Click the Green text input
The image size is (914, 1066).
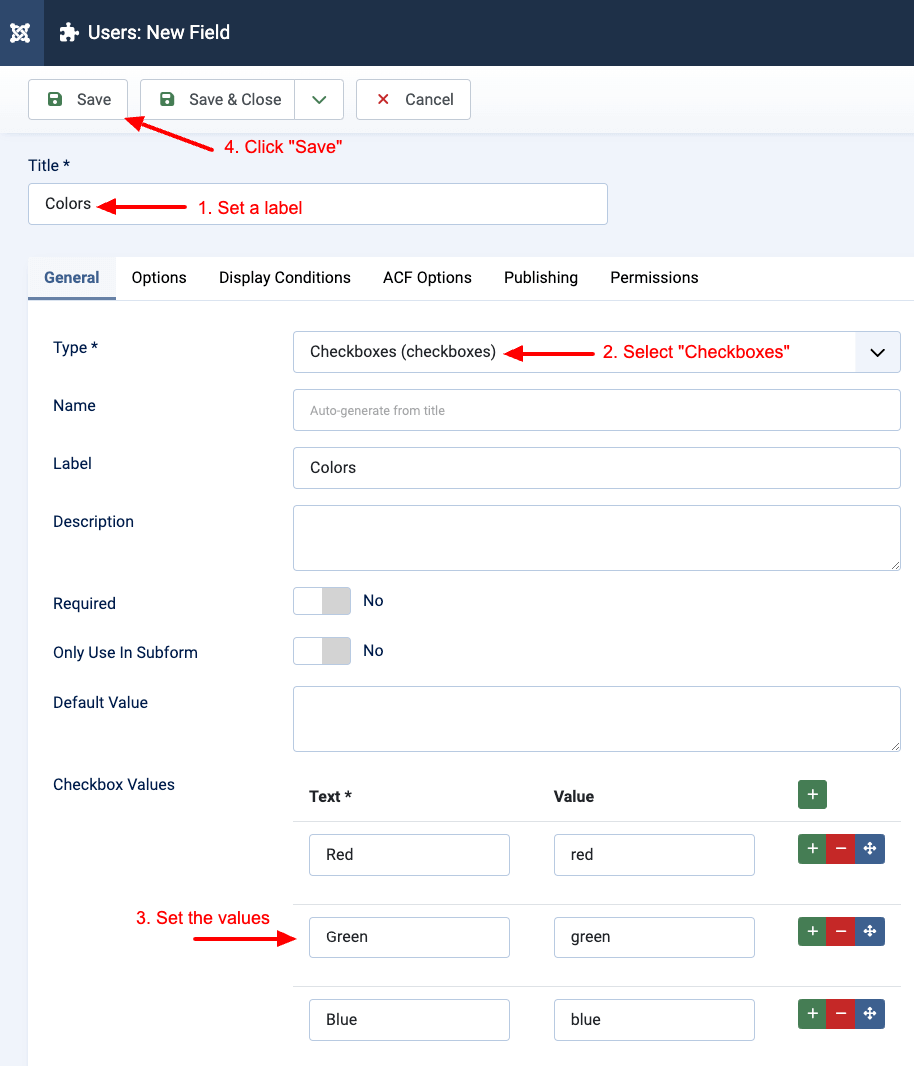409,938
